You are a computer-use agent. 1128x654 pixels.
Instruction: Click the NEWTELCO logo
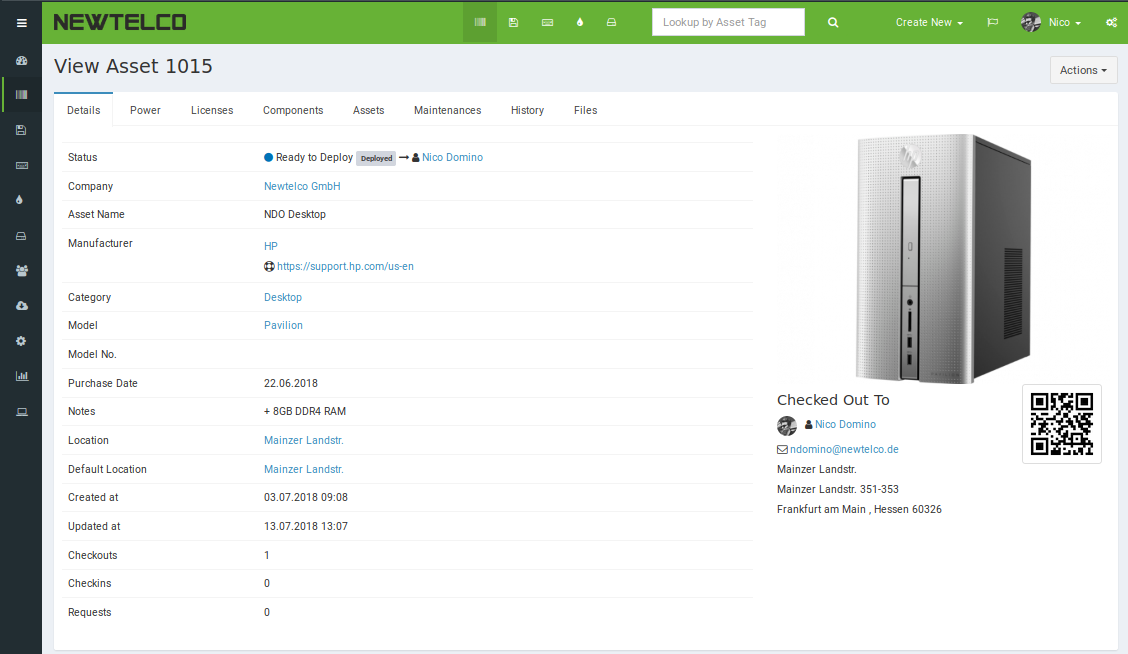(x=120, y=22)
